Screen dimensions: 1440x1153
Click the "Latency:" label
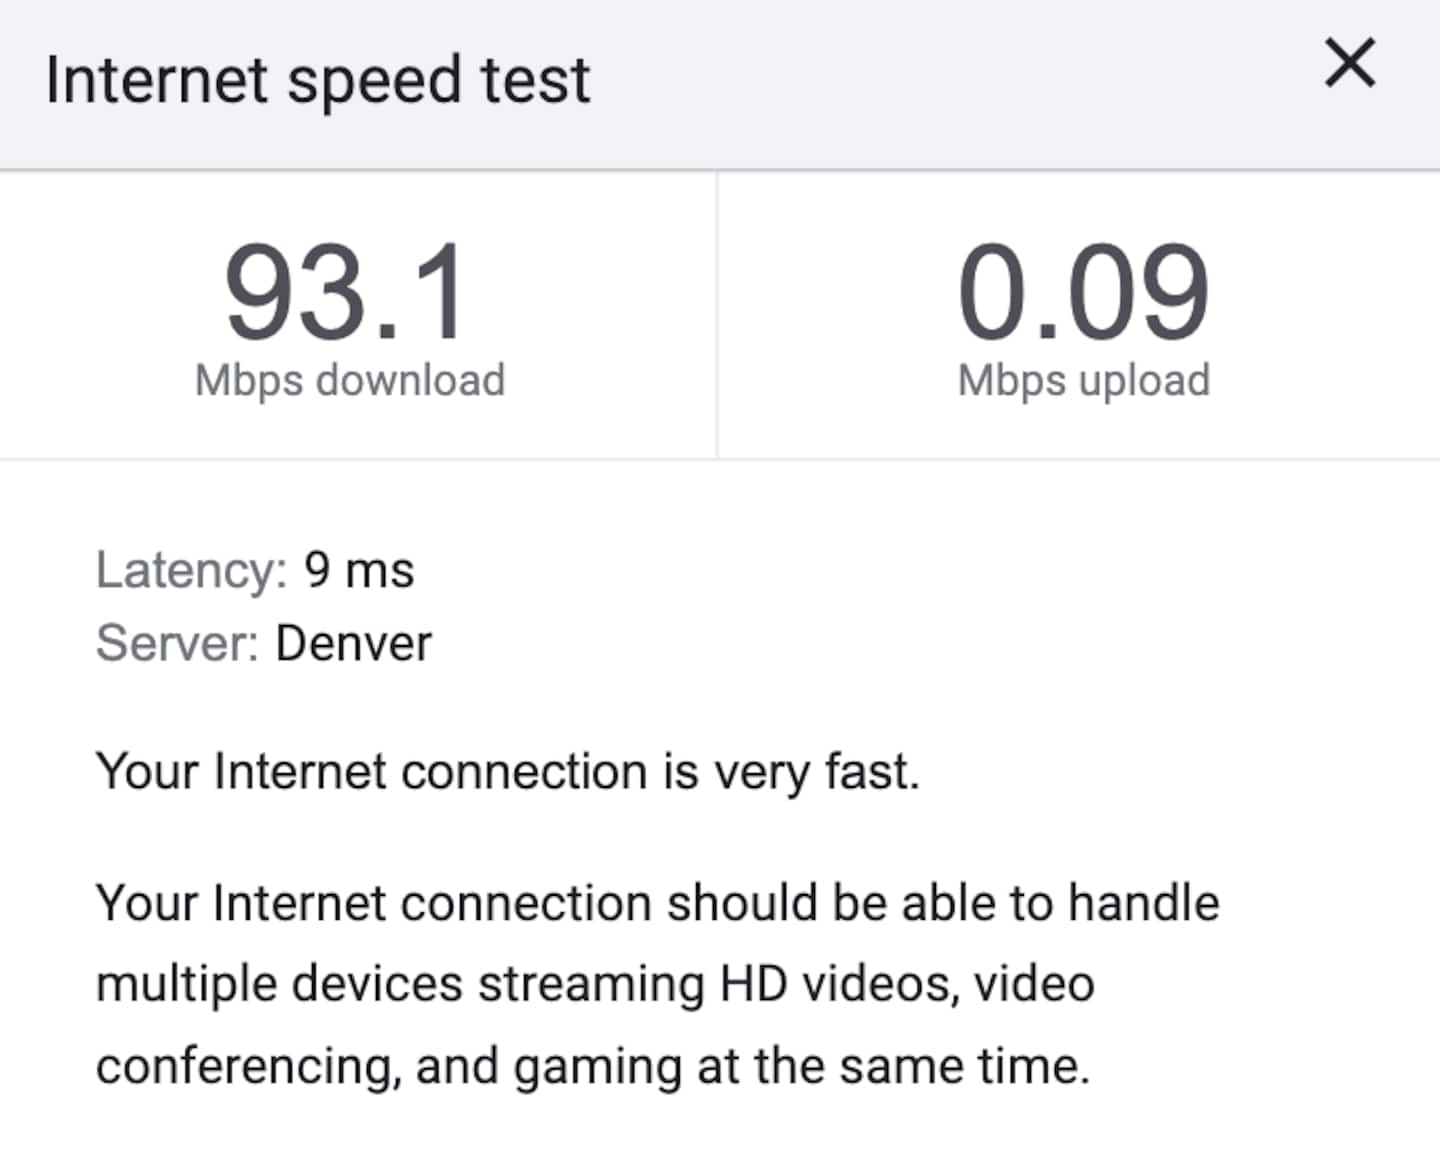191,571
